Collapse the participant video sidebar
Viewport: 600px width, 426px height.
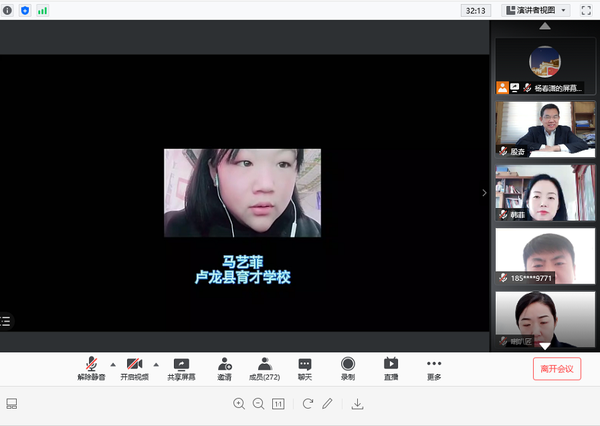pyautogui.click(x=485, y=193)
